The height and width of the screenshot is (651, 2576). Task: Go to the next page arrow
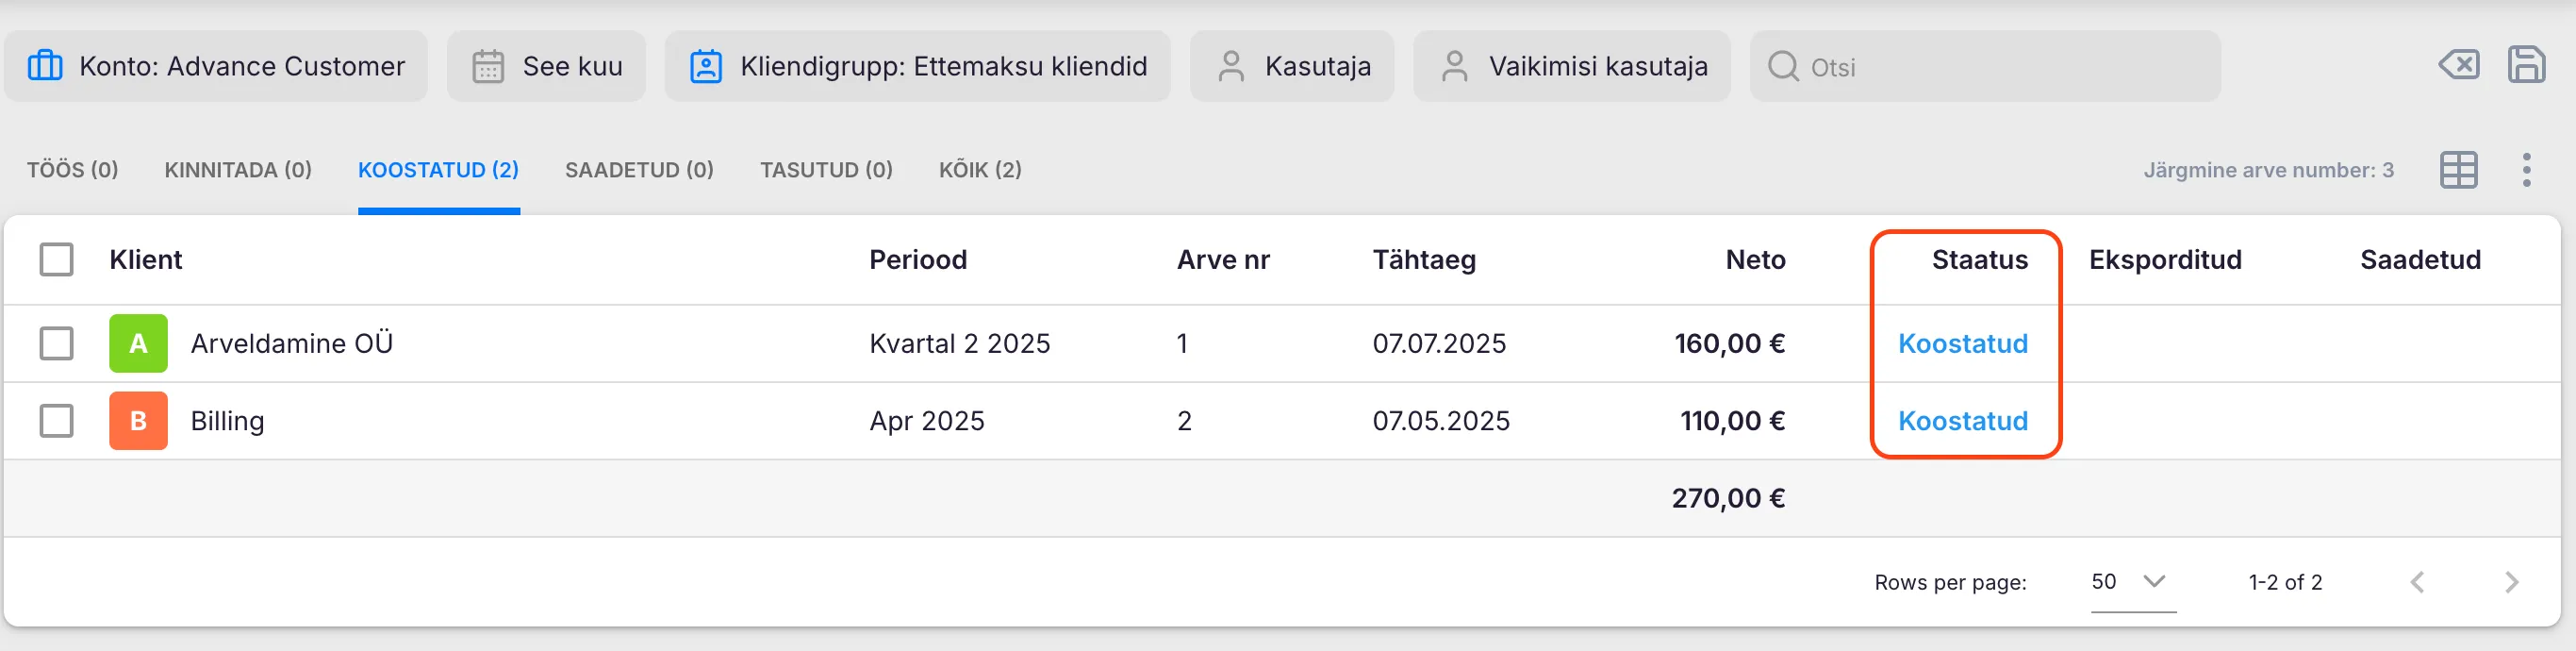point(2511,582)
